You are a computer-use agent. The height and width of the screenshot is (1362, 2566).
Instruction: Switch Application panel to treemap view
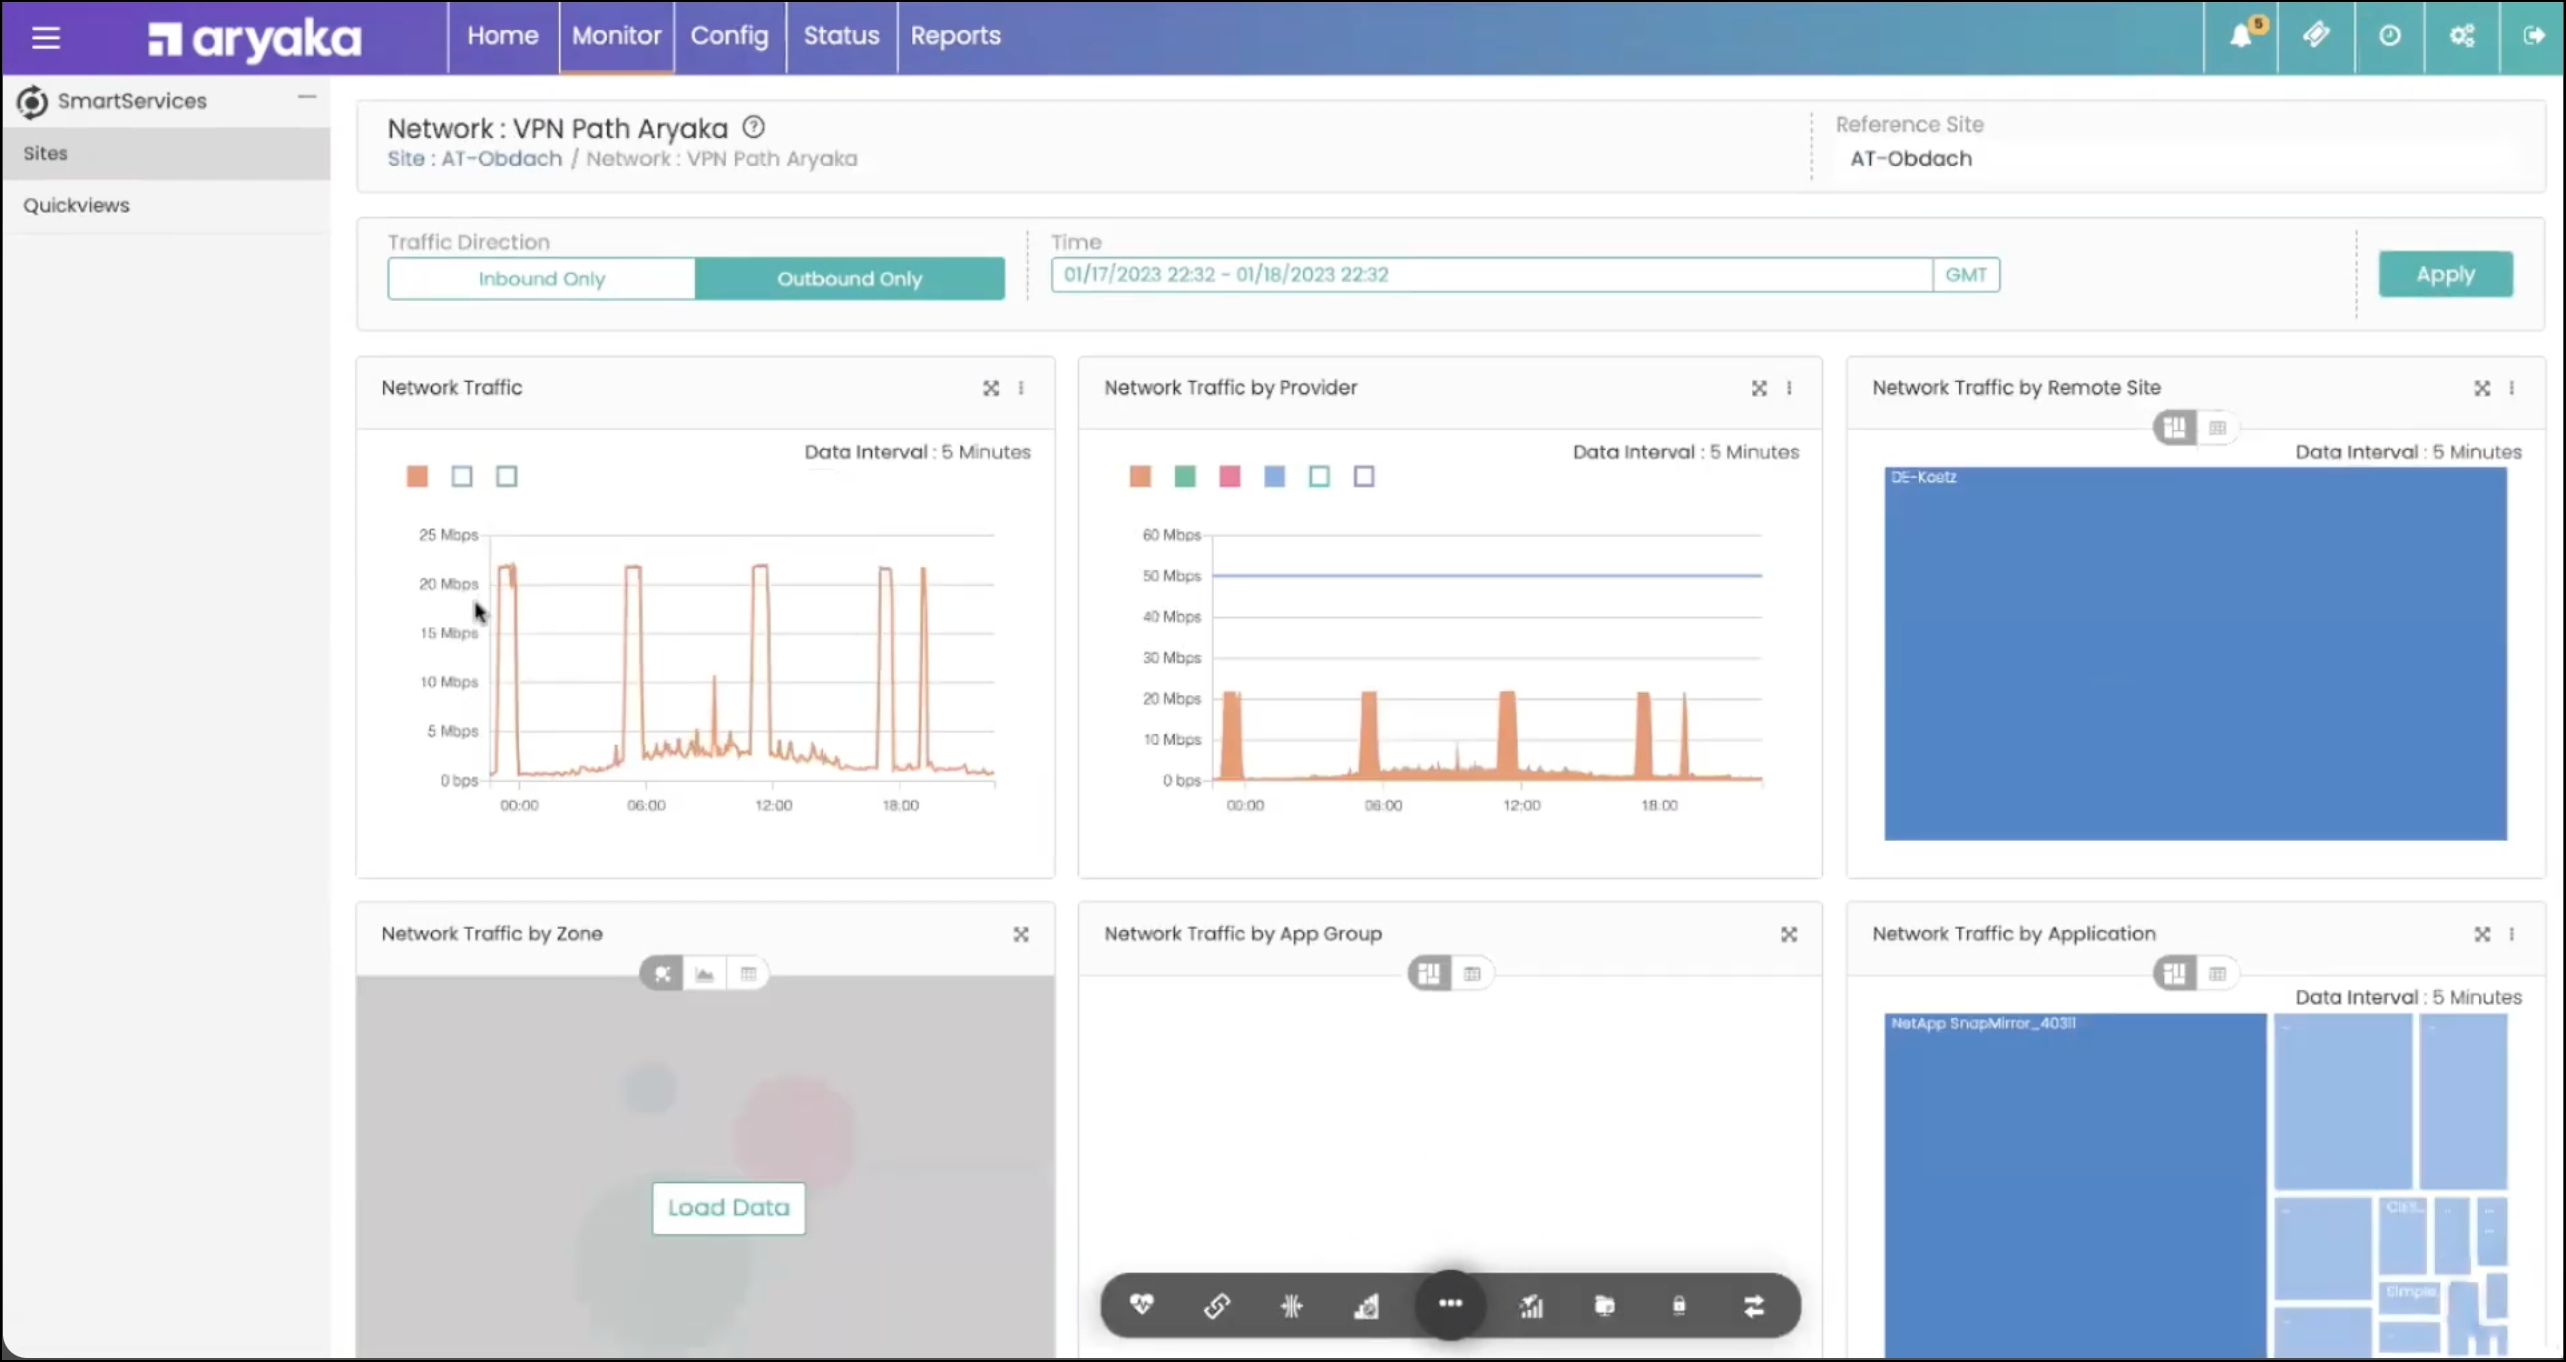2174,973
